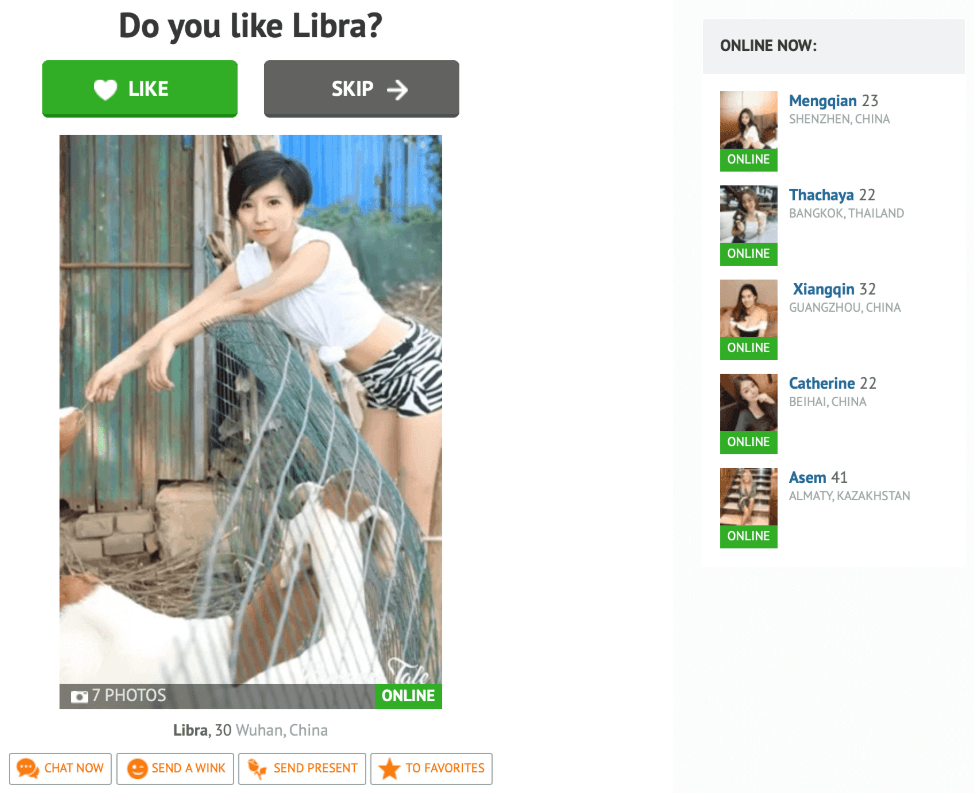Click the rose present icon

point(257,769)
